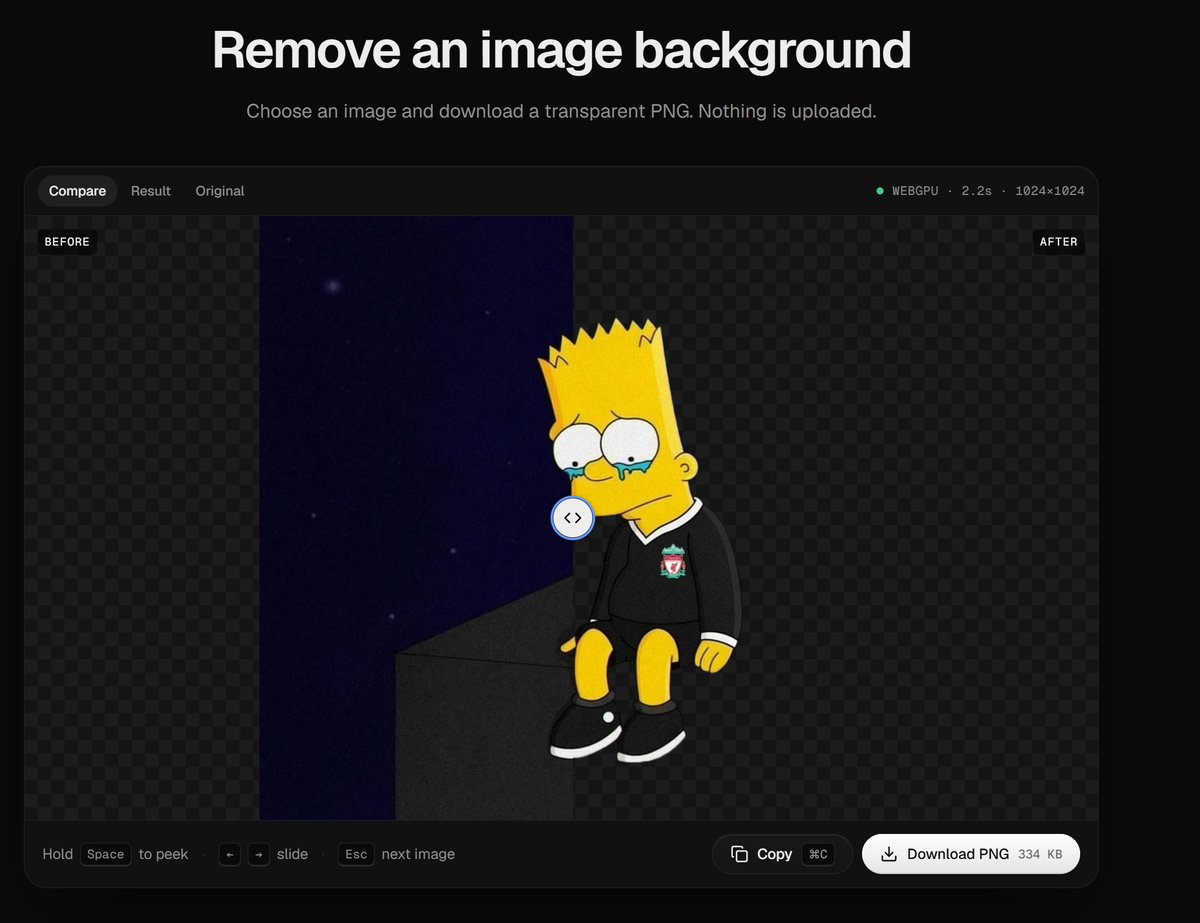Click the 'Remove an image background' heading
This screenshot has width=1200, height=923.
(x=561, y=50)
